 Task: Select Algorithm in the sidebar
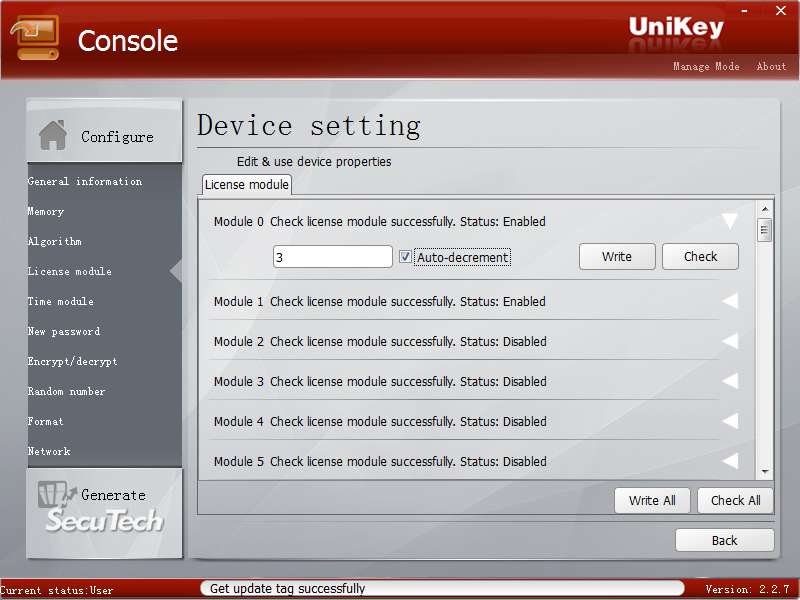pyautogui.click(x=55, y=241)
